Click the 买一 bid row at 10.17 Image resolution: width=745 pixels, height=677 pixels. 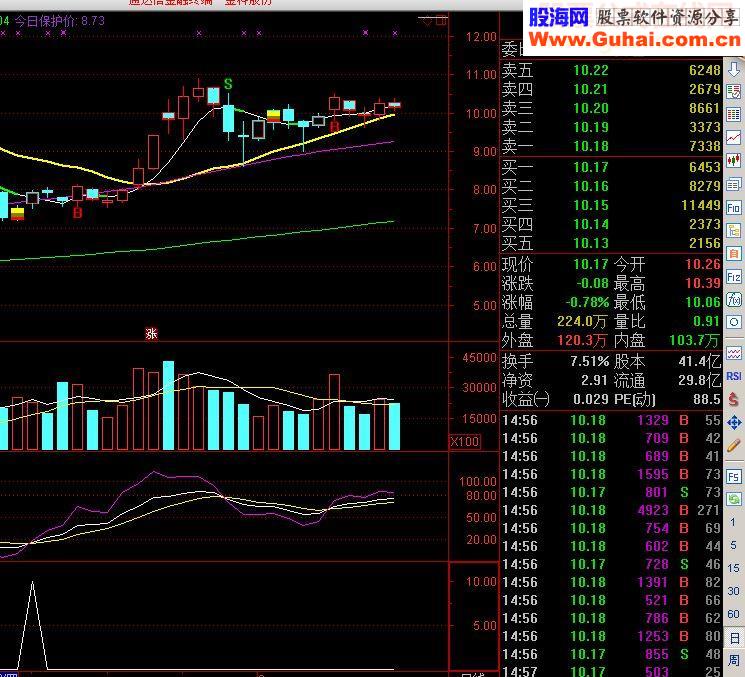point(611,167)
